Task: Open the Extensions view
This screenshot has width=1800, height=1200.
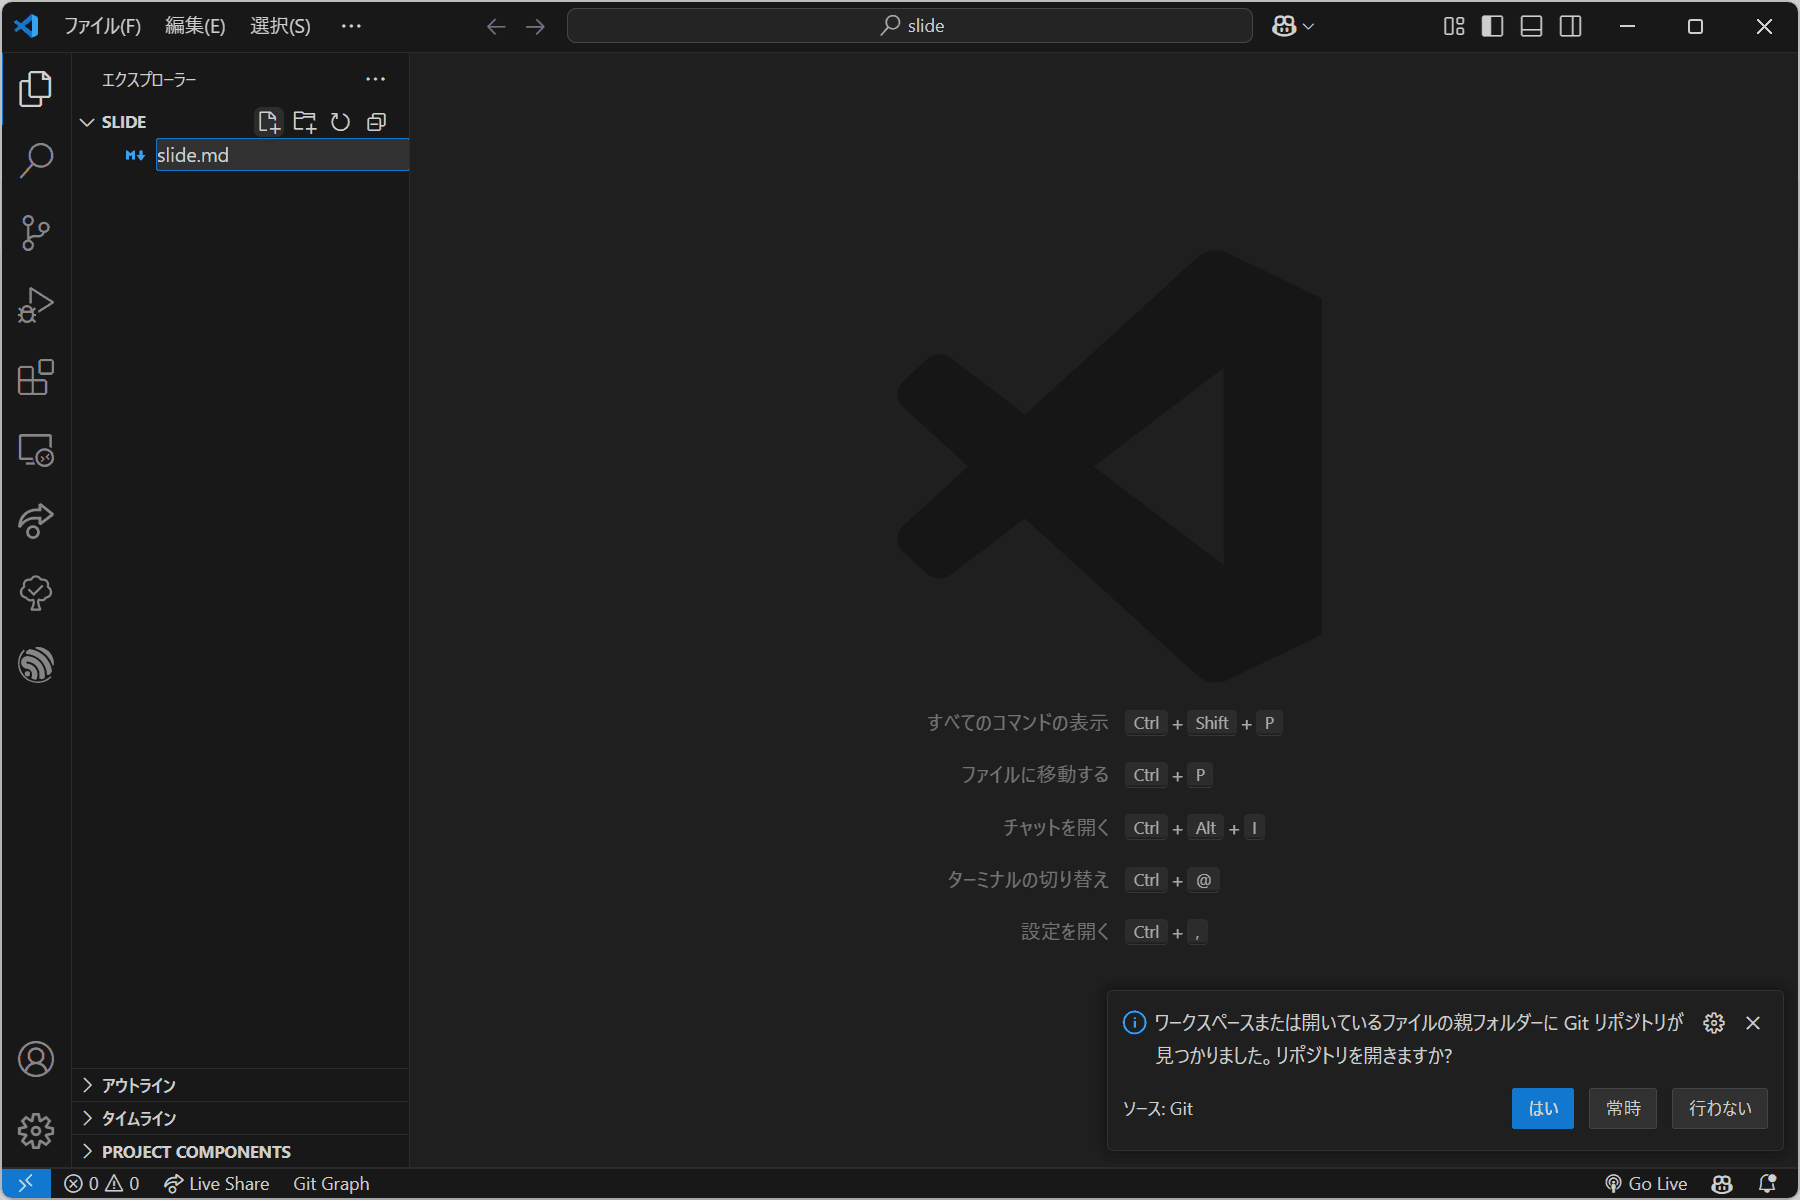Action: (x=36, y=378)
